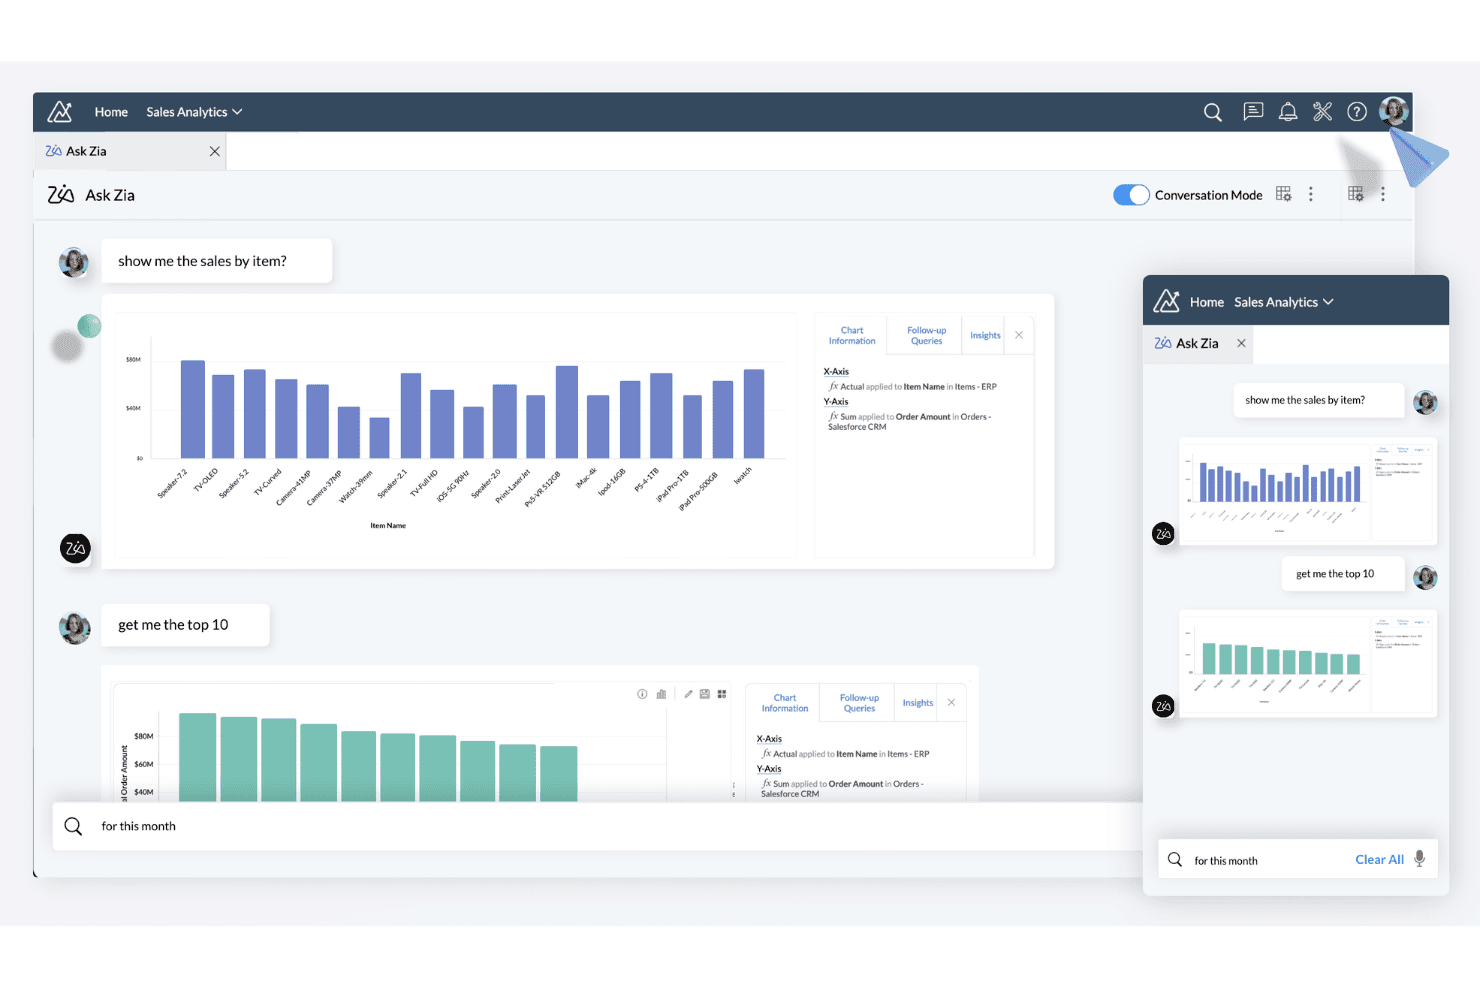Click the Zoho Analytics logo in main window
The width and height of the screenshot is (1480, 987).
click(x=60, y=112)
